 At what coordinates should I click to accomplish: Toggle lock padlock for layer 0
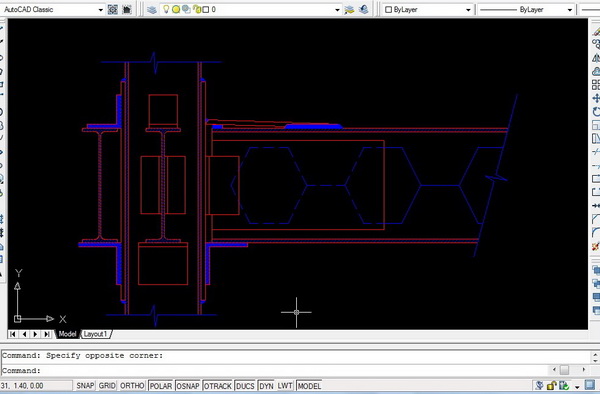(197, 10)
